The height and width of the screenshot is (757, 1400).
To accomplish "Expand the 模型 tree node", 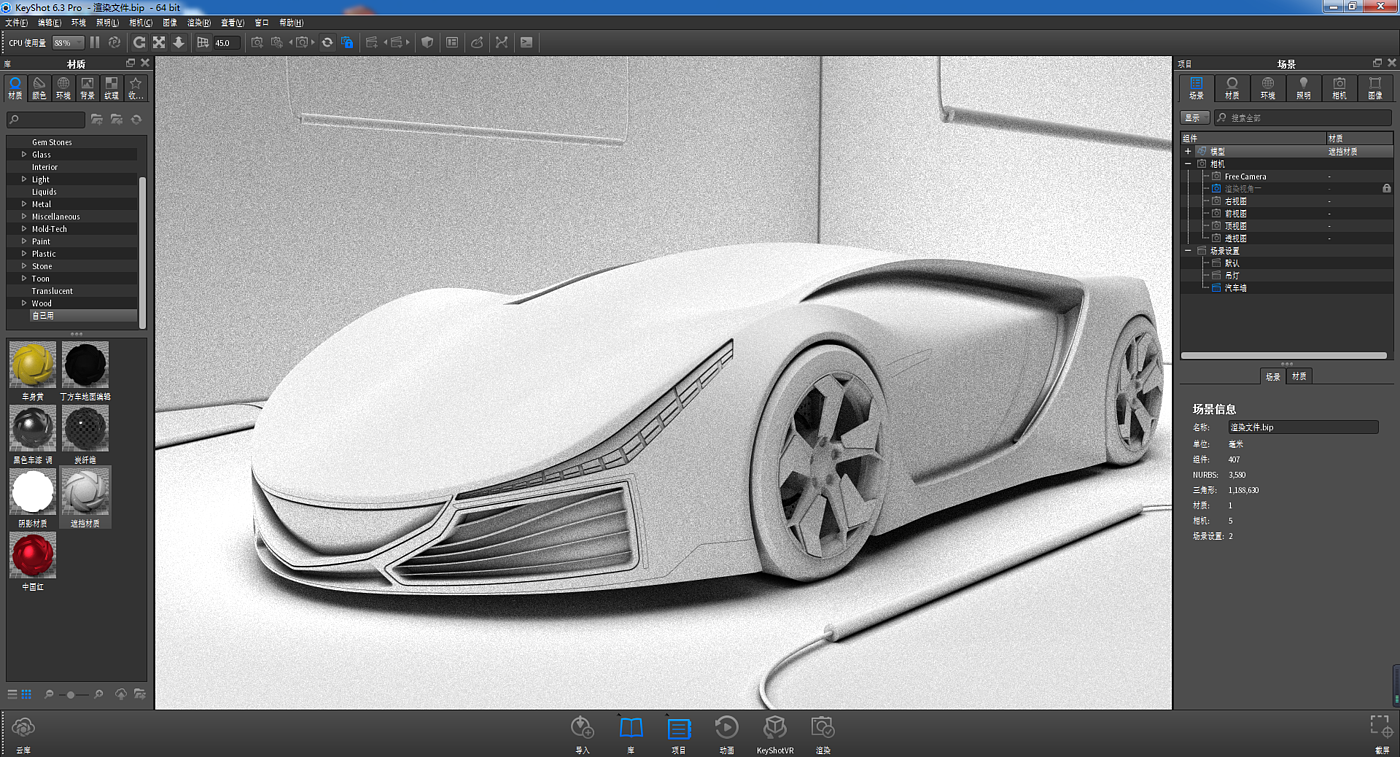I will click(1188, 152).
